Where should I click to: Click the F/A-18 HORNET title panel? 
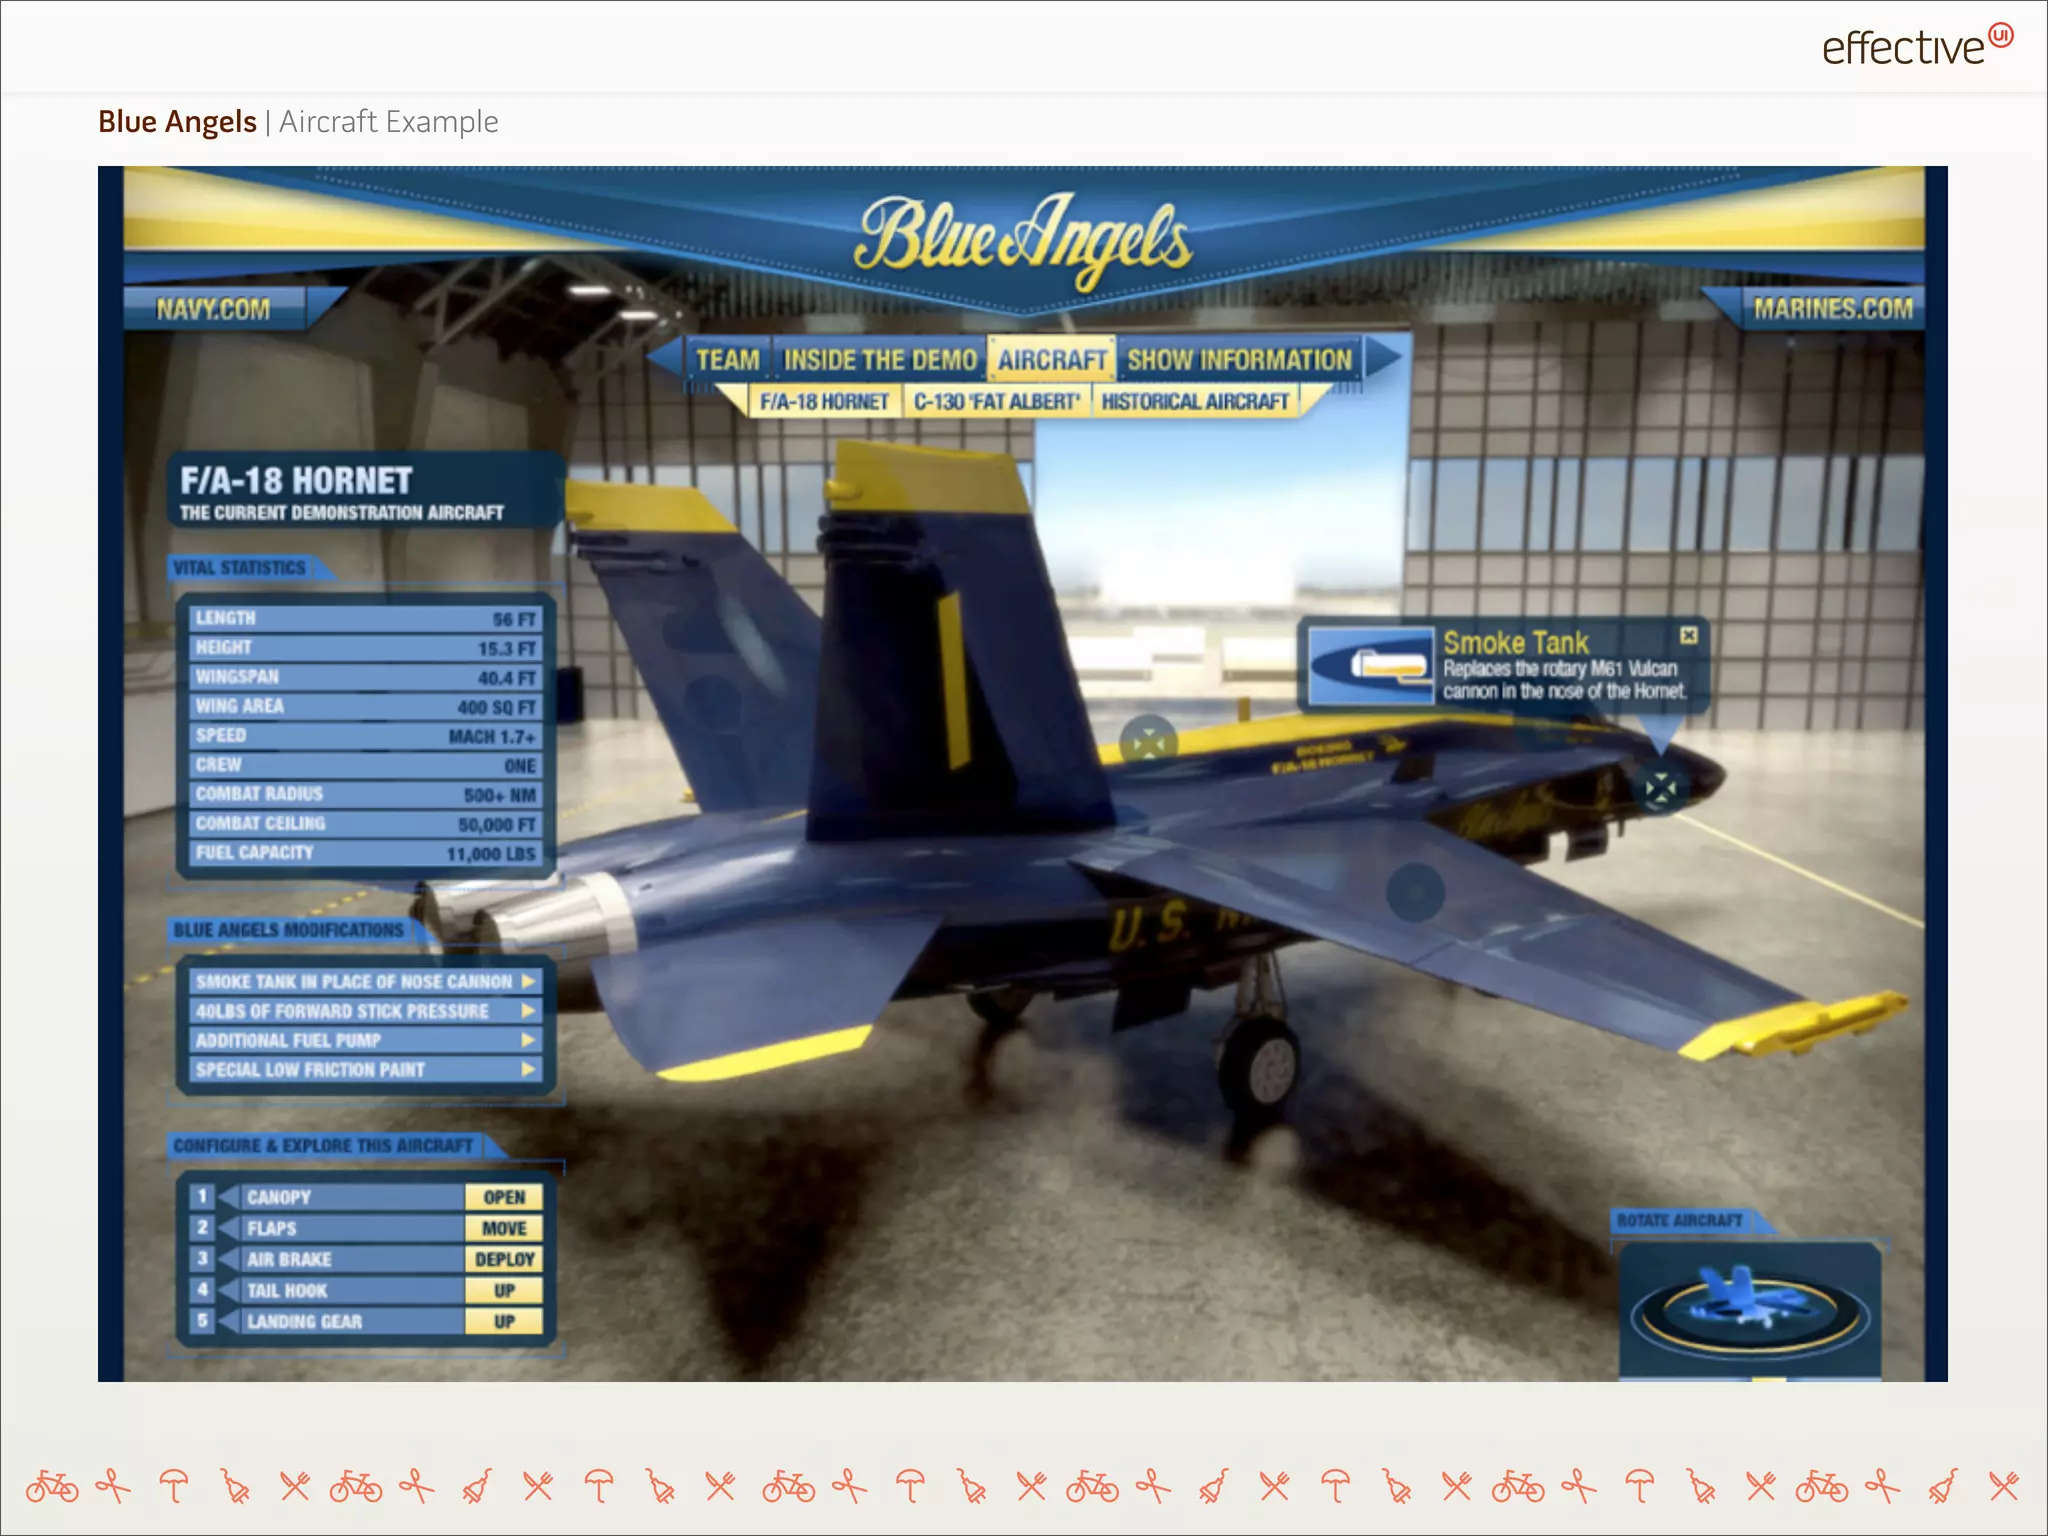[x=365, y=490]
